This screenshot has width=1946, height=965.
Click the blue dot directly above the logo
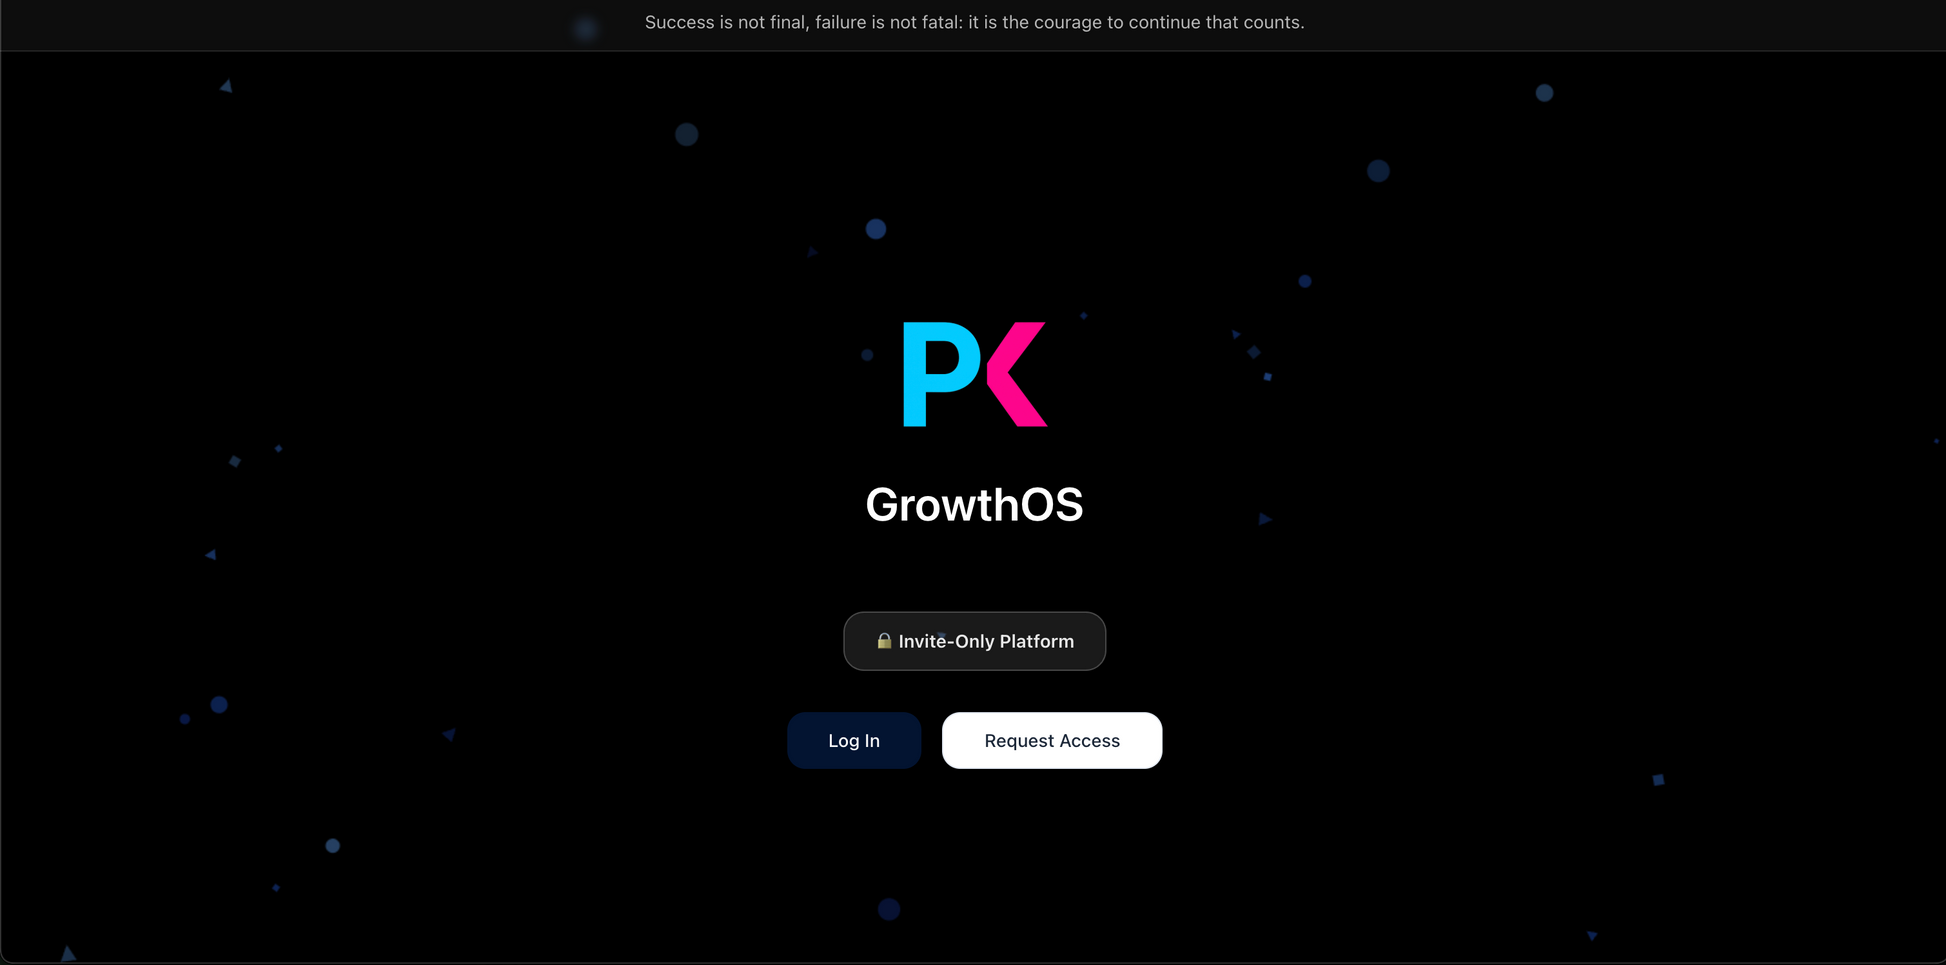pos(876,229)
